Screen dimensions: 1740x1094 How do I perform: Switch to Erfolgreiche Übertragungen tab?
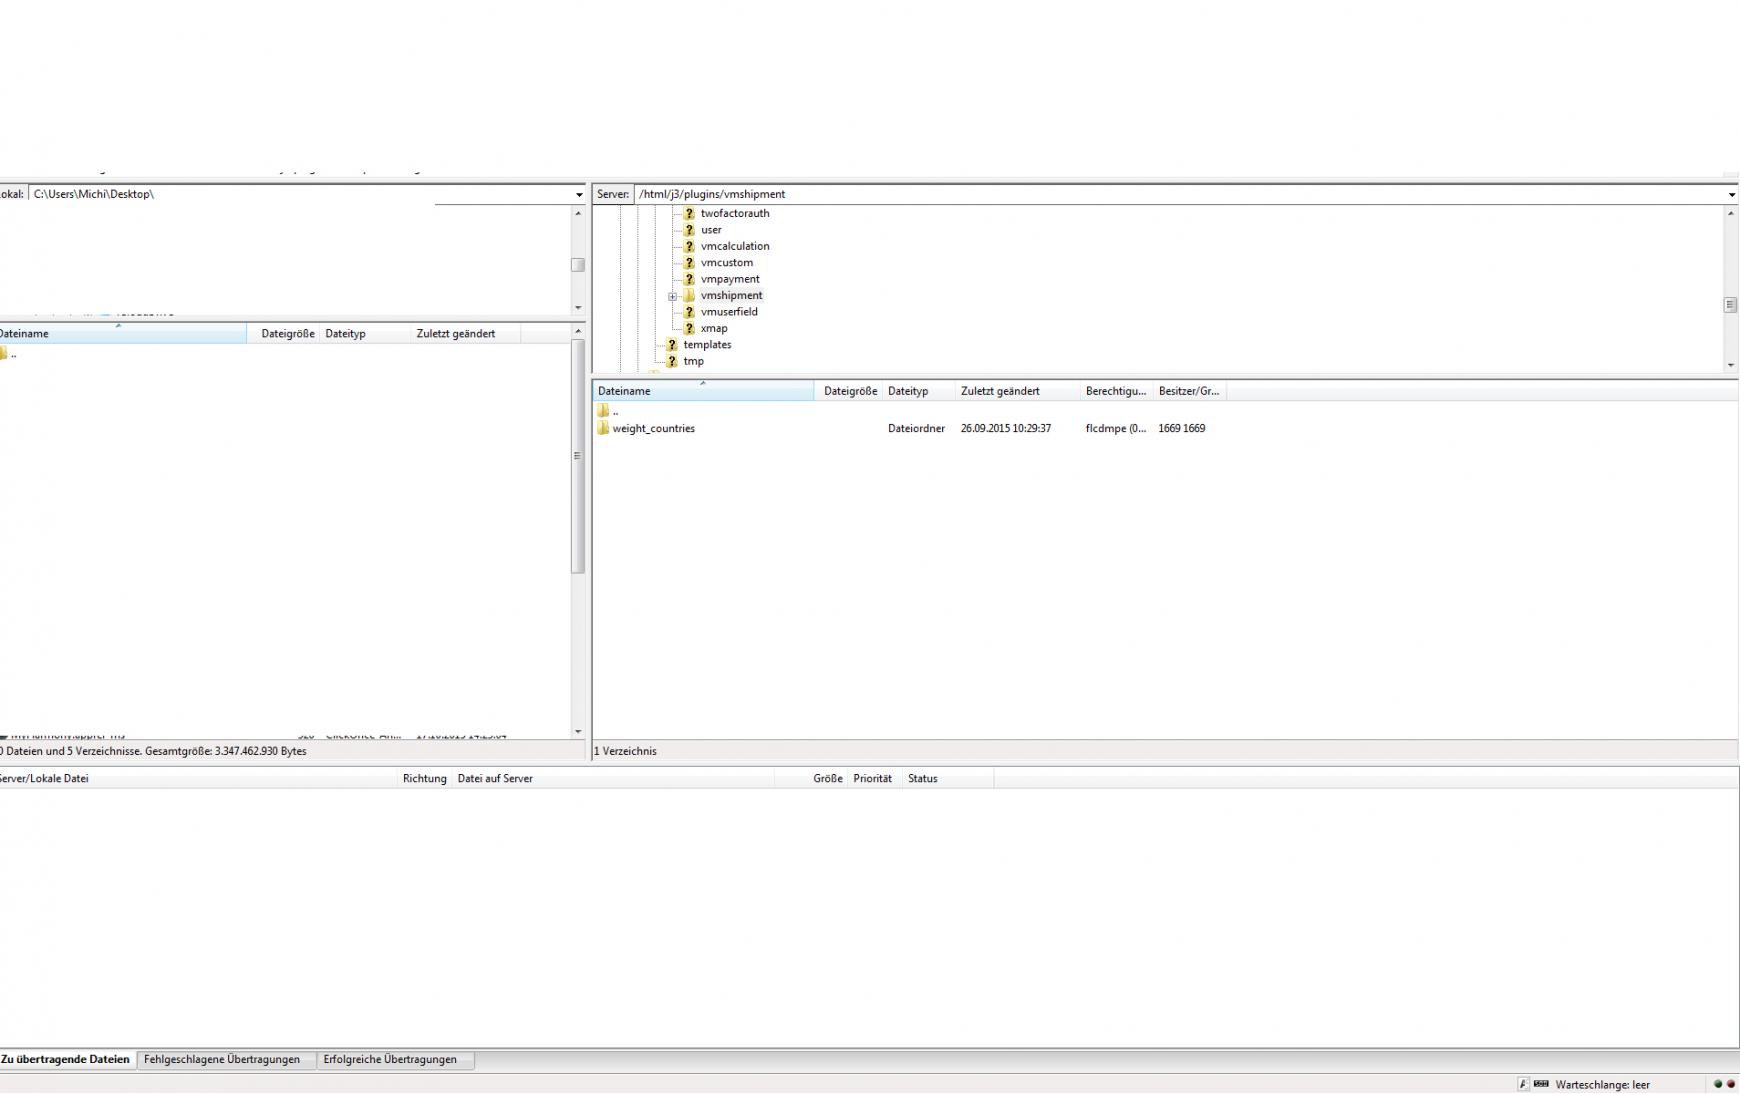390,1059
